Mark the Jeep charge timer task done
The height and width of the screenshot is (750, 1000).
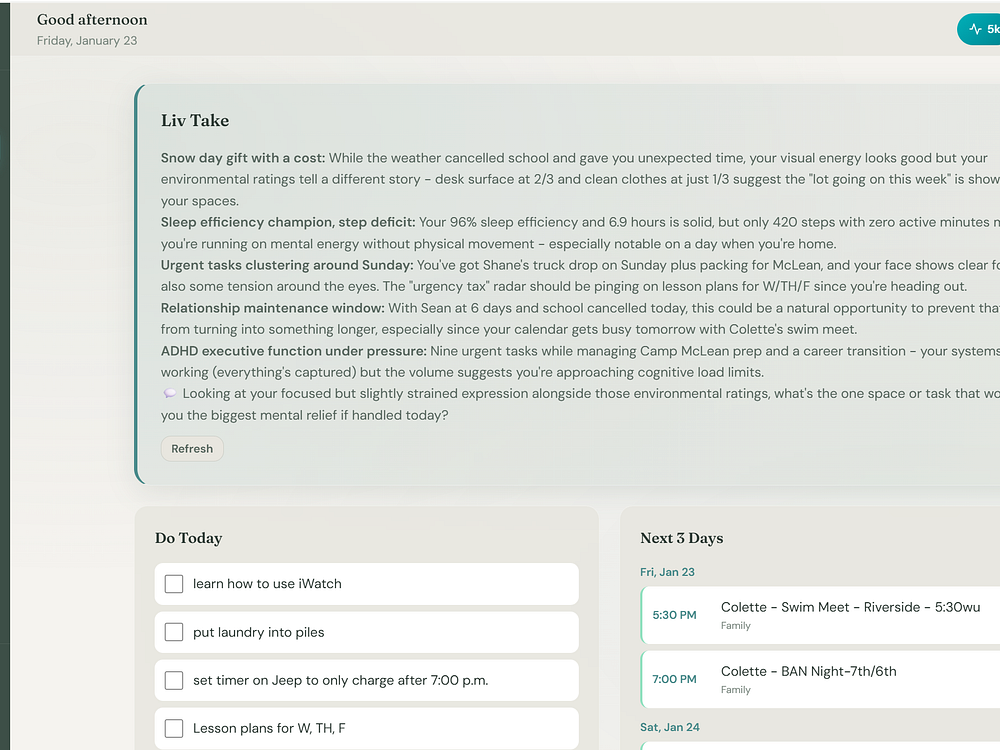coord(174,680)
